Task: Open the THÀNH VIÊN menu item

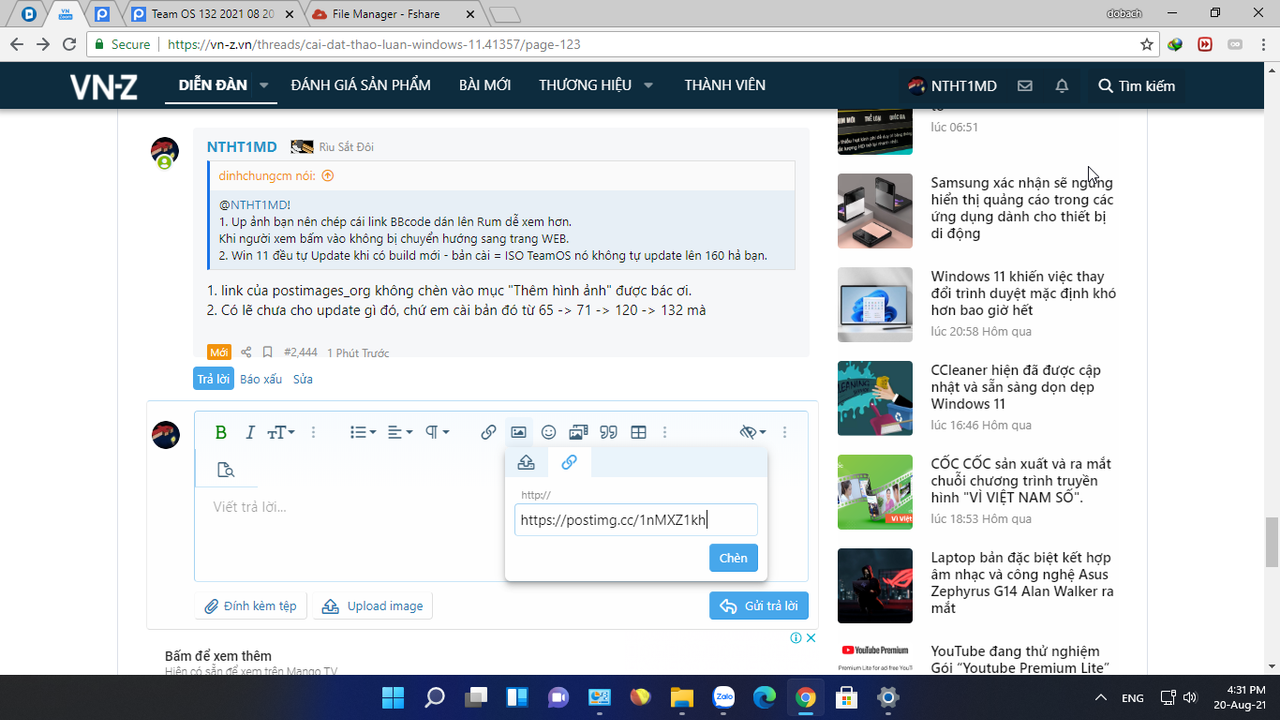Action: [x=725, y=85]
